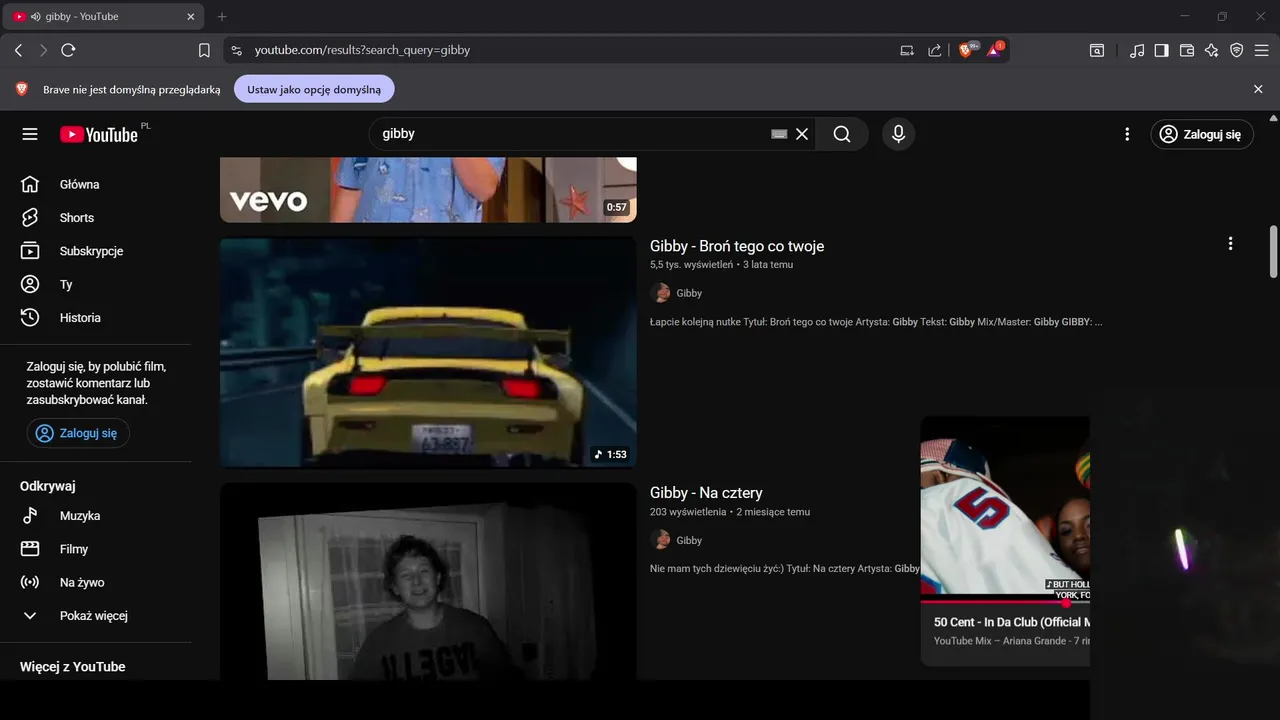Open Leo AI sparkle icon

coord(1212,50)
